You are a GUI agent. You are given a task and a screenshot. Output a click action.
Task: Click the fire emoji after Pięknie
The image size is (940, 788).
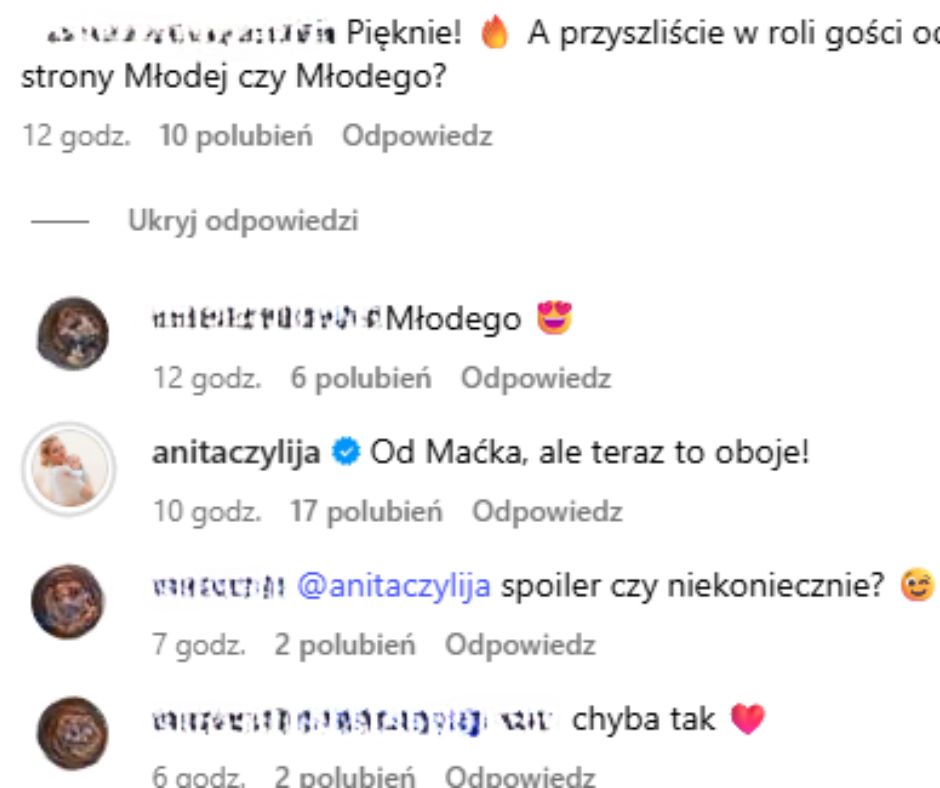pos(494,32)
